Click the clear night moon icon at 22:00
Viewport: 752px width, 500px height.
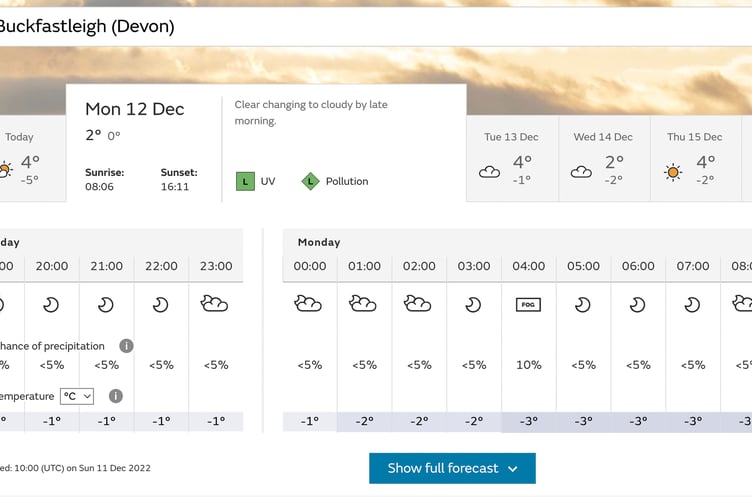click(x=161, y=304)
